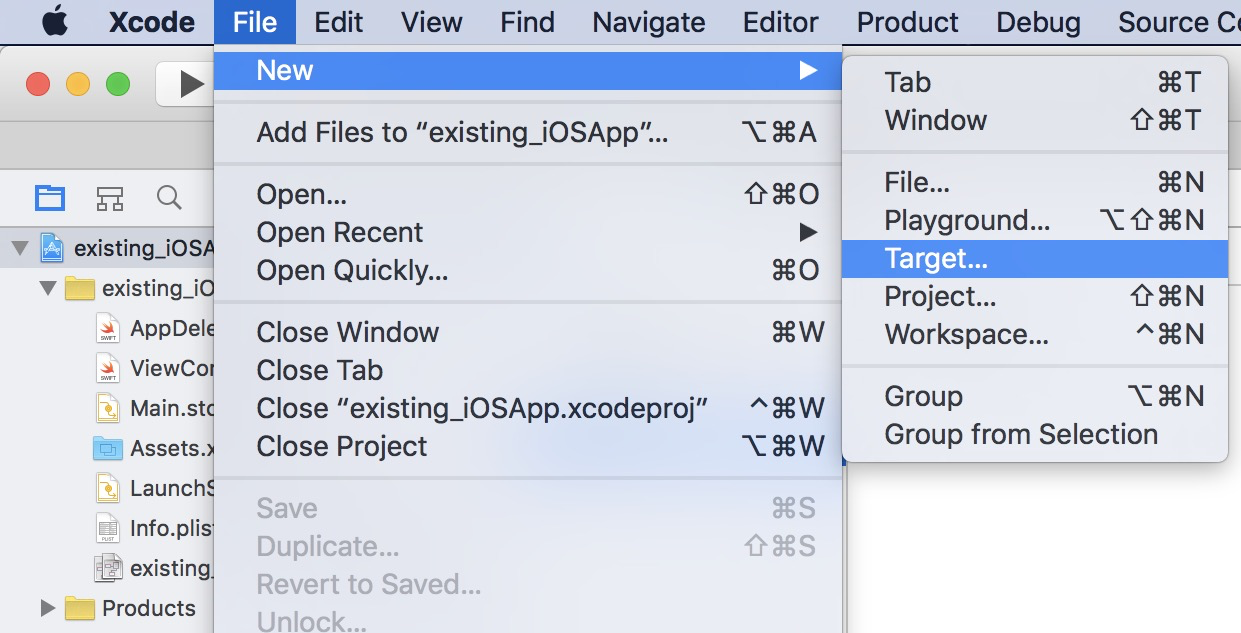
Task: Select the Info.plist file row
Action: click(x=107, y=528)
